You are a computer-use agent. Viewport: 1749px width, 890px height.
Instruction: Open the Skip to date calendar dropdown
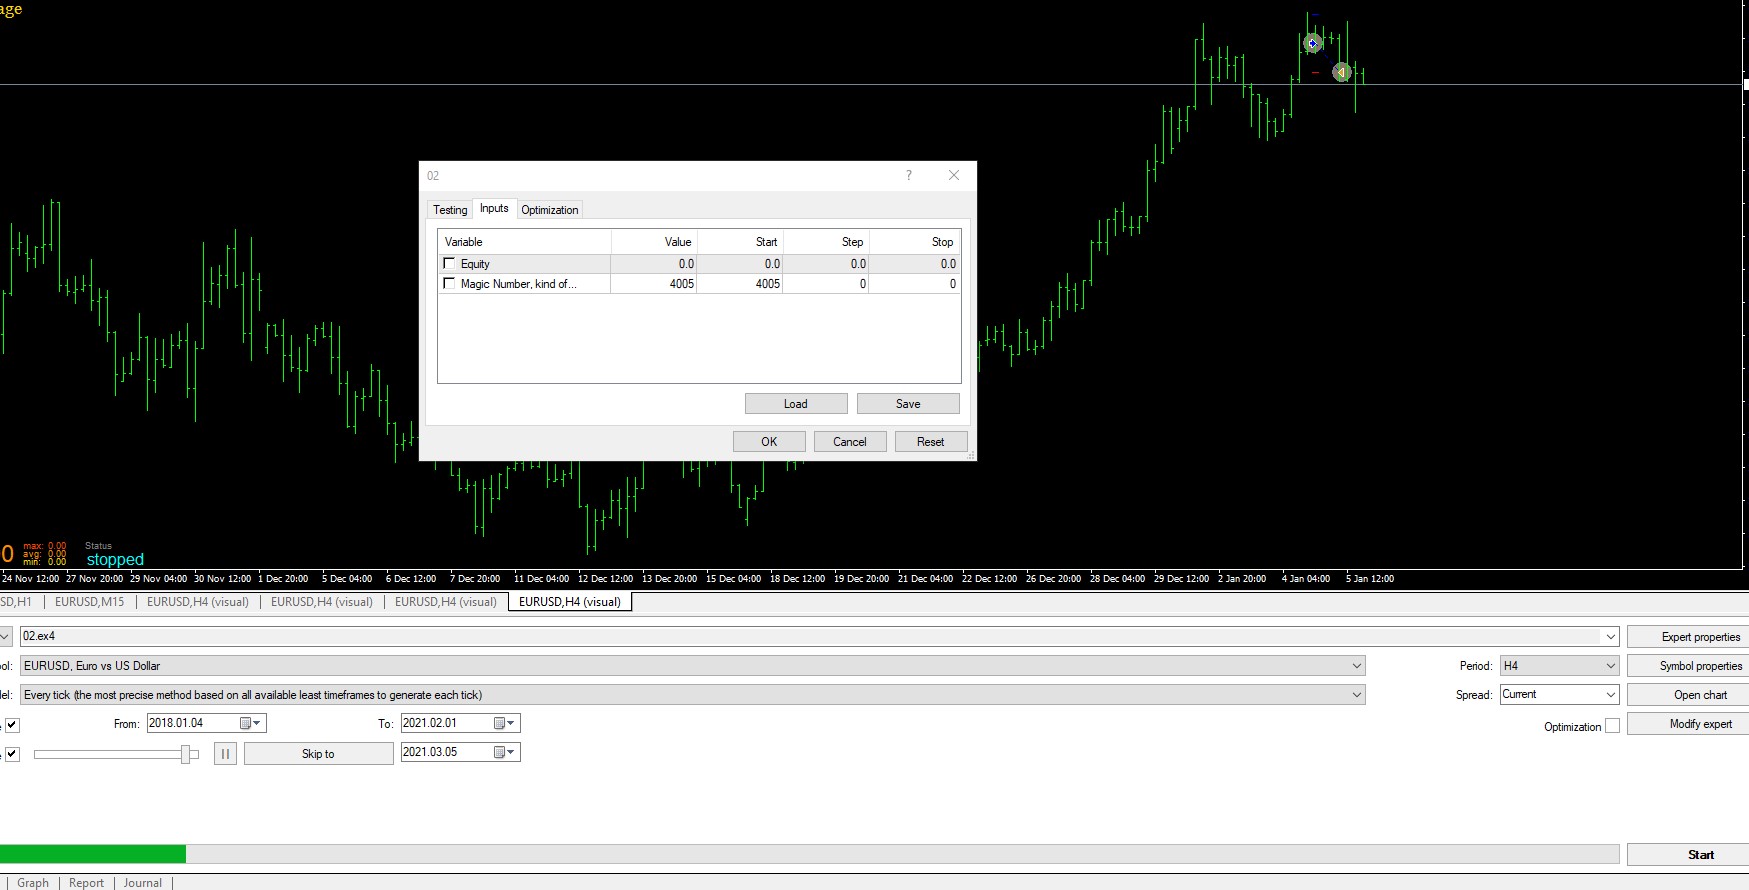point(505,752)
